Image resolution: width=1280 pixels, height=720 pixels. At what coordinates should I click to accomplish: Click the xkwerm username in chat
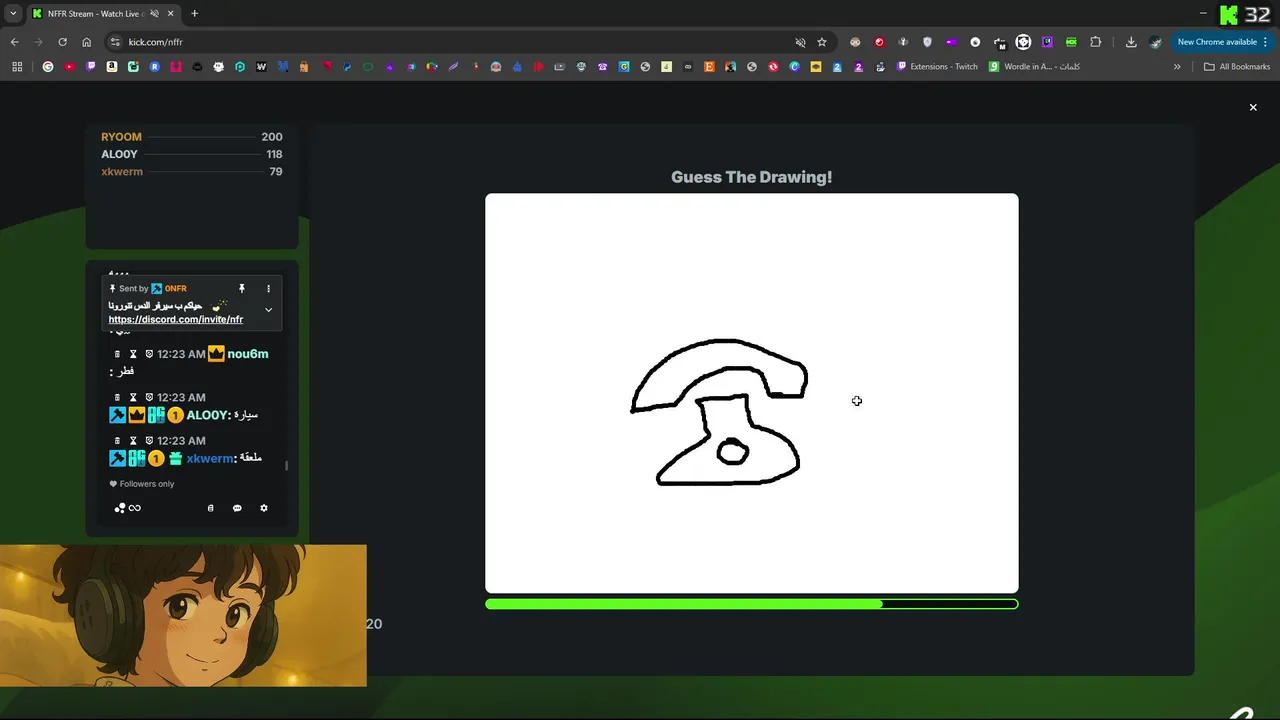[210, 458]
